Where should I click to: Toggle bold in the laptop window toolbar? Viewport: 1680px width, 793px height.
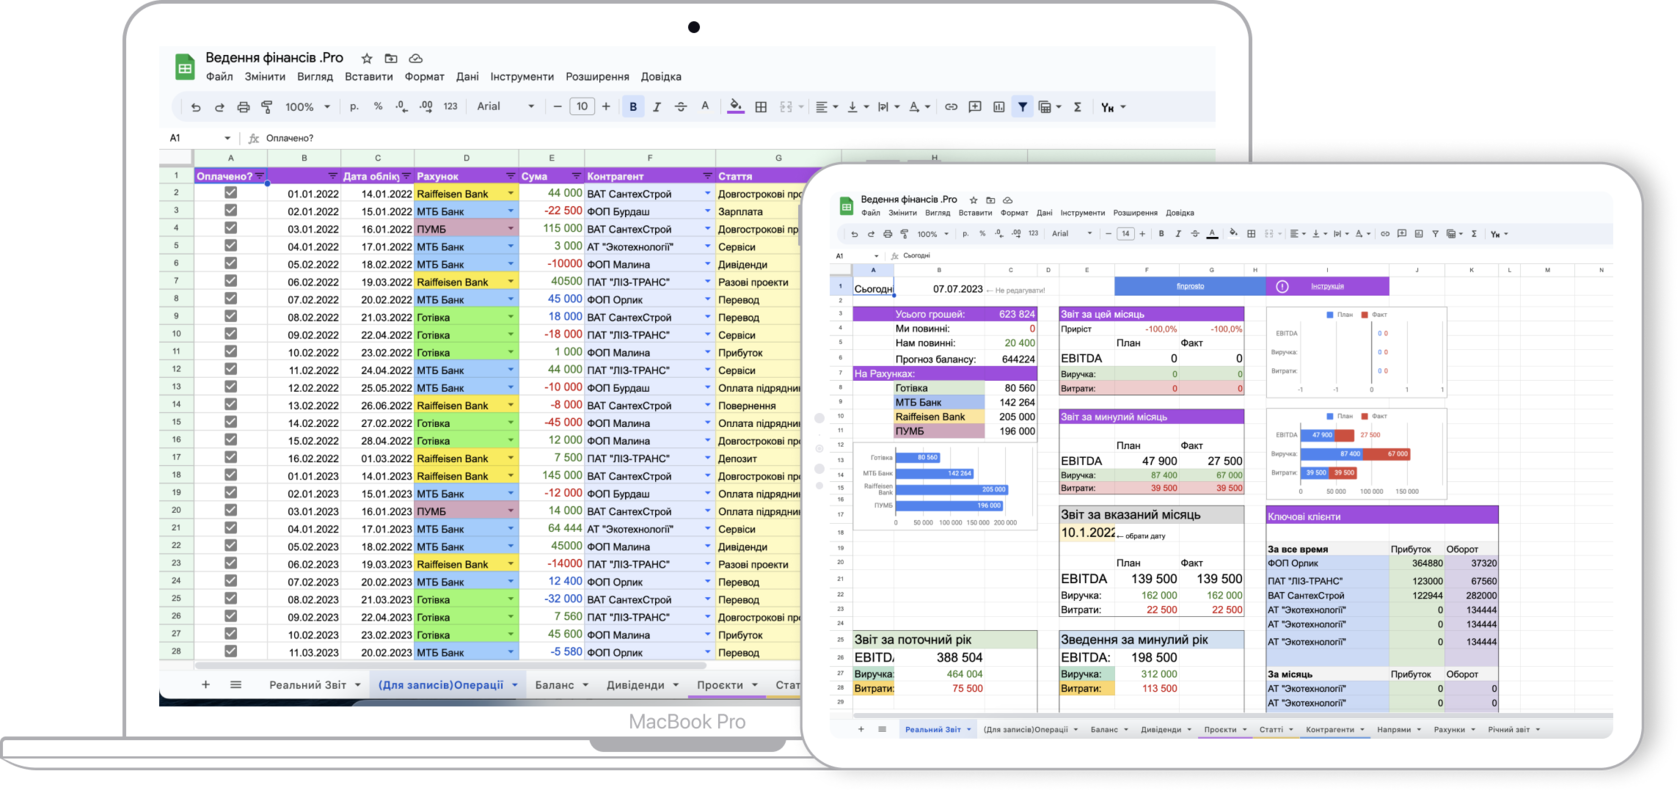633,107
